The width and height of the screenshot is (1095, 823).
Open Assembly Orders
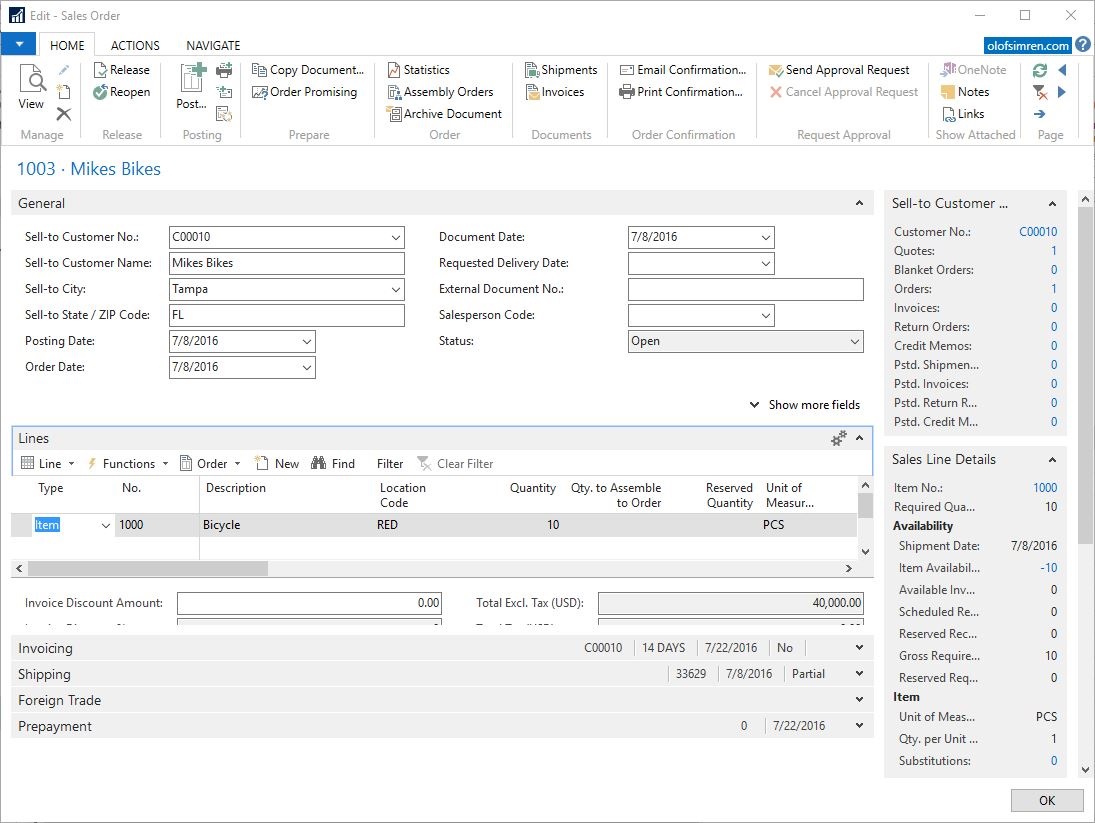click(x=440, y=91)
